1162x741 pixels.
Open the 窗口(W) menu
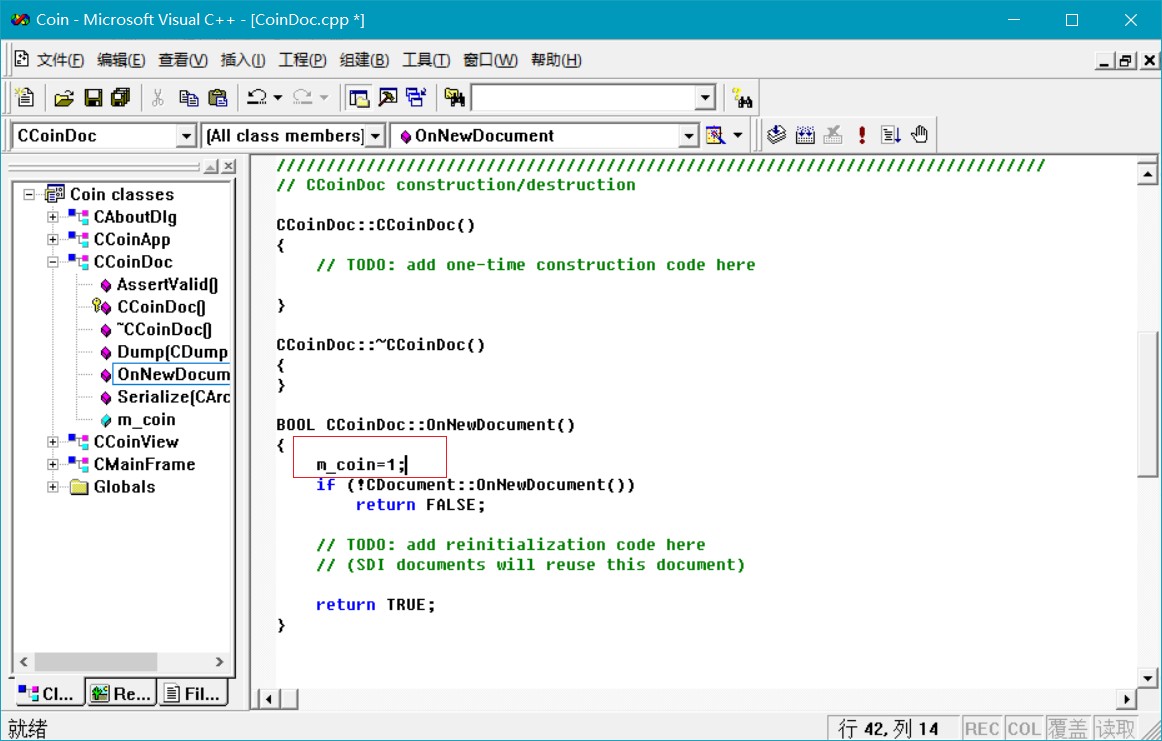[490, 60]
